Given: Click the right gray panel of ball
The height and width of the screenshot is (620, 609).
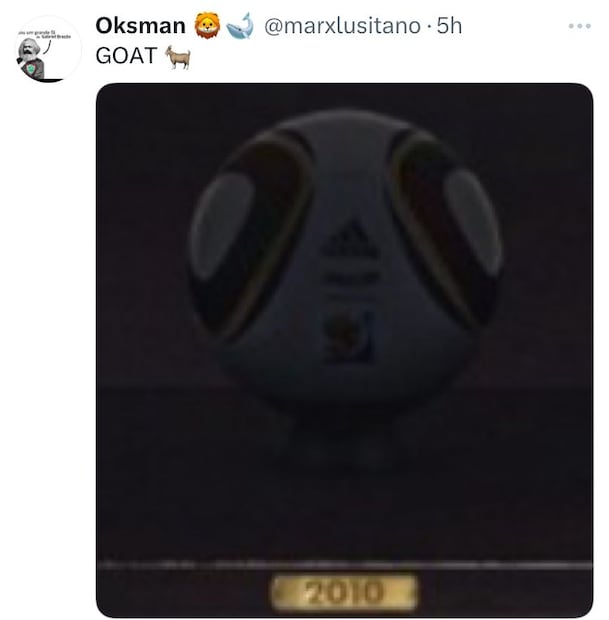Looking at the screenshot, I should pyautogui.click(x=474, y=221).
